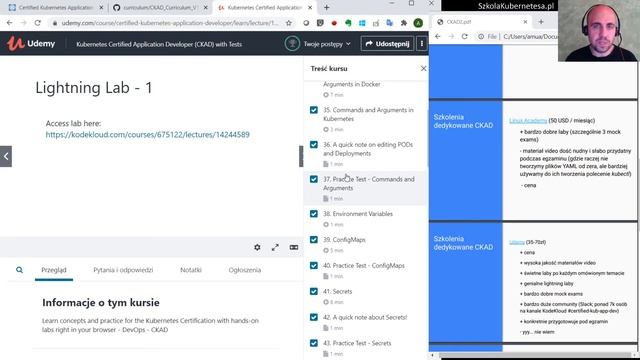The width and height of the screenshot is (640, 360).
Task: Open new tab in the PDF window
Action: tap(541, 22)
